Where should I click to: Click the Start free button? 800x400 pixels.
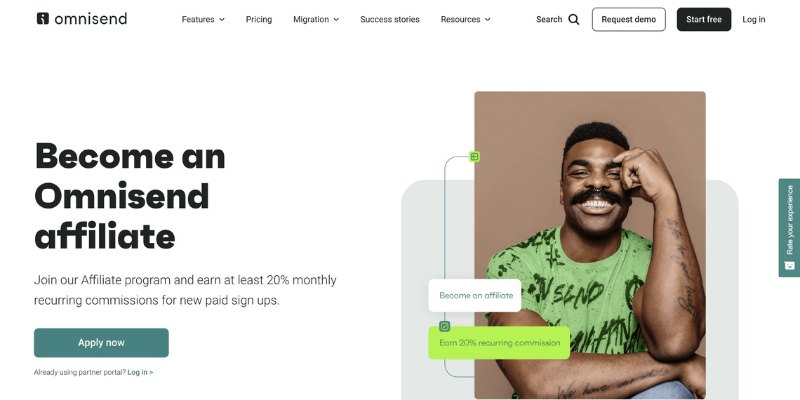click(704, 19)
